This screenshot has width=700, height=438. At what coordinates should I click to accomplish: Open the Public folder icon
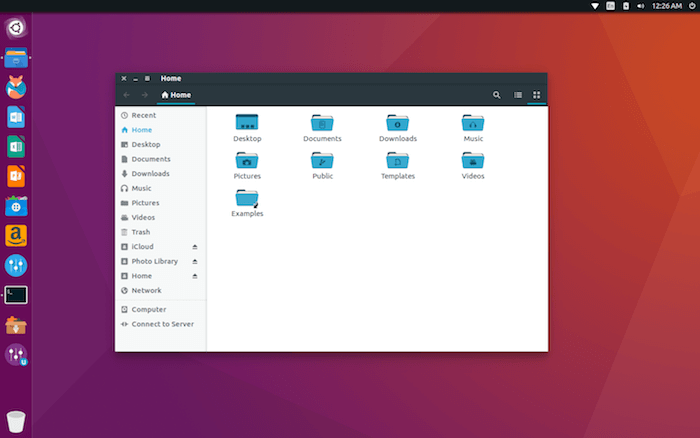coord(322,160)
